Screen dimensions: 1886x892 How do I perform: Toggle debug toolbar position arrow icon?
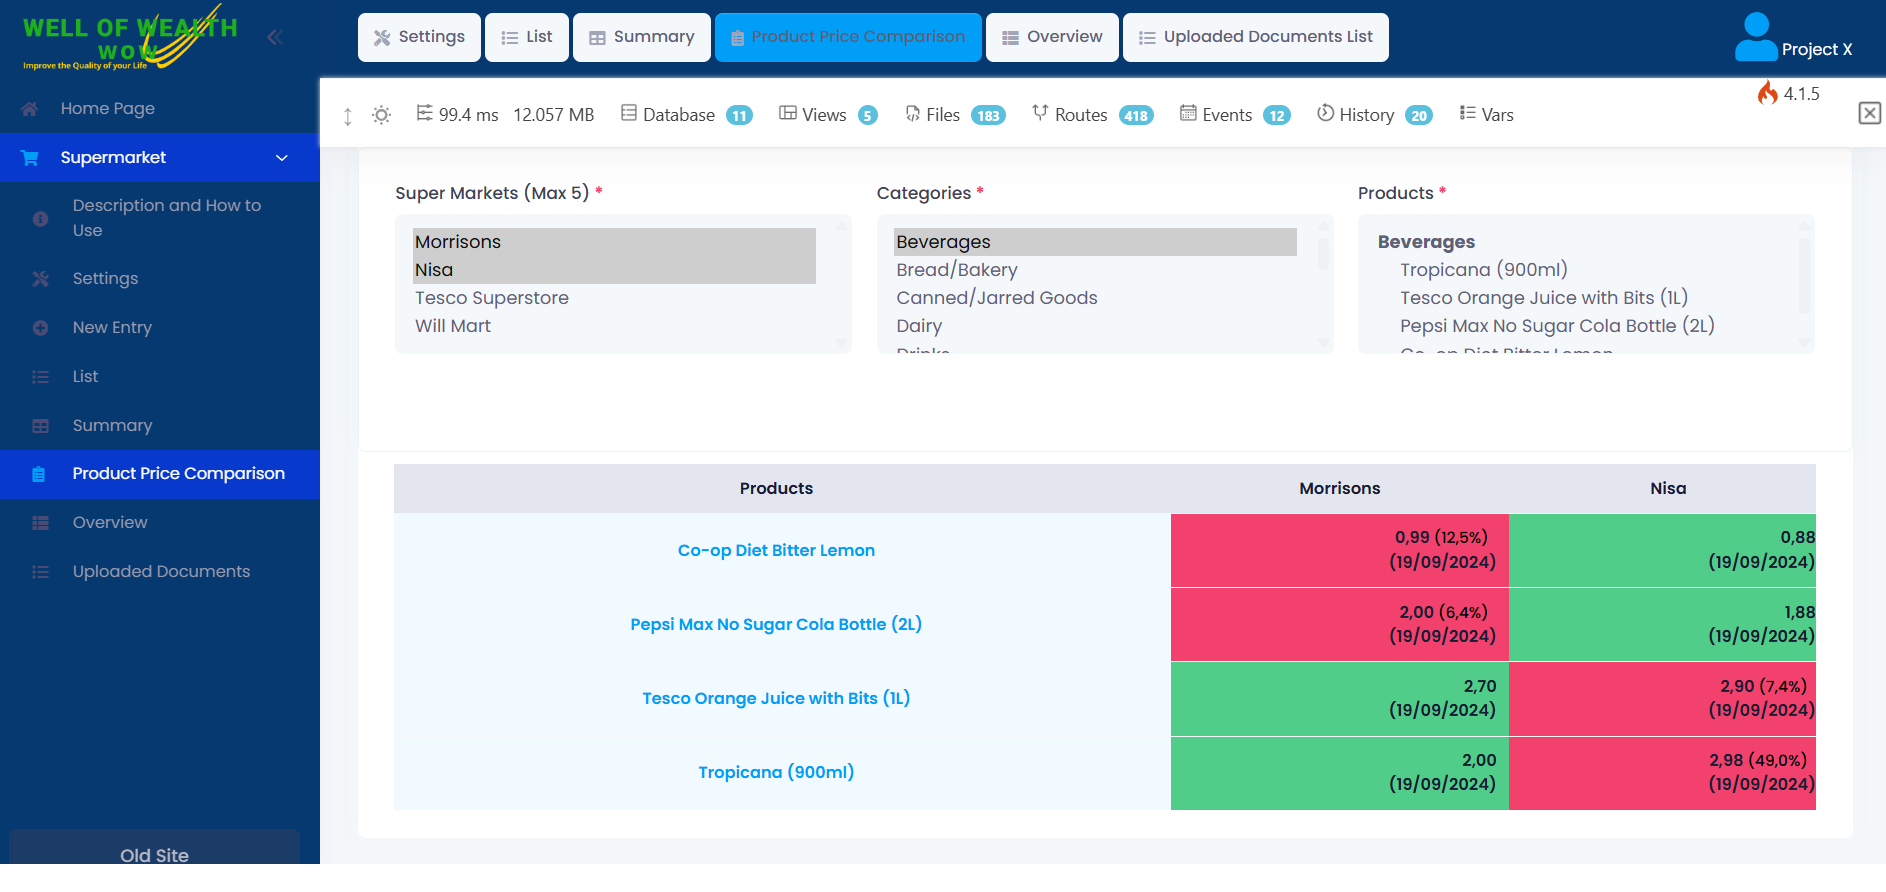pos(347,116)
